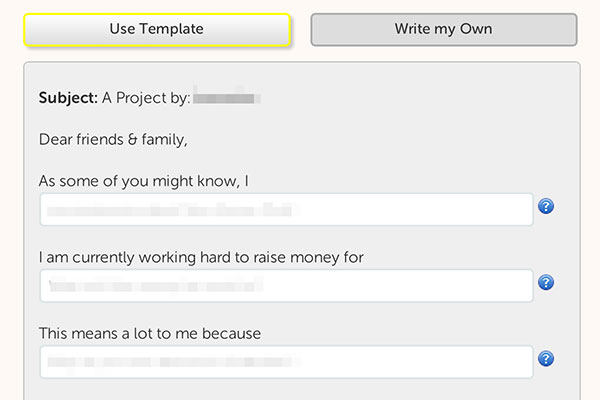The height and width of the screenshot is (400, 600).
Task: Open help for the 'As some of you might know' field
Action: (546, 206)
